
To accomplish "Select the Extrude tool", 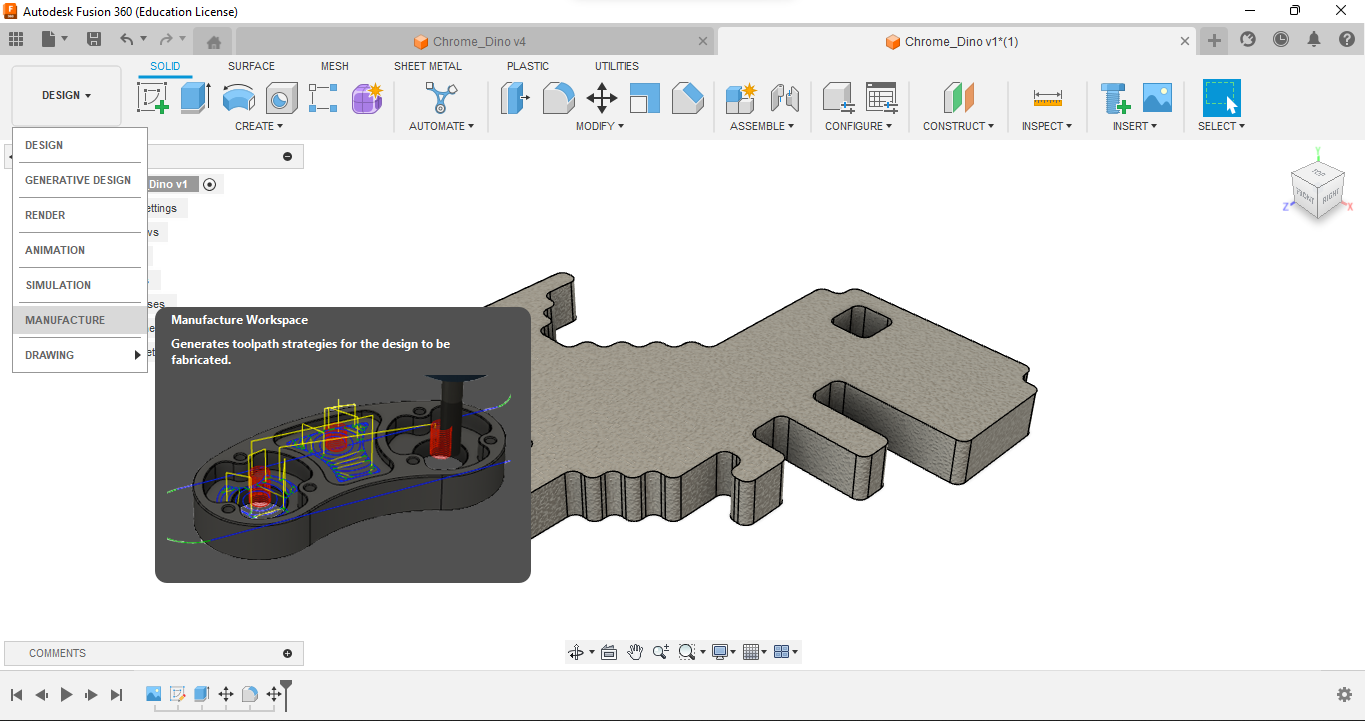I will coord(196,98).
